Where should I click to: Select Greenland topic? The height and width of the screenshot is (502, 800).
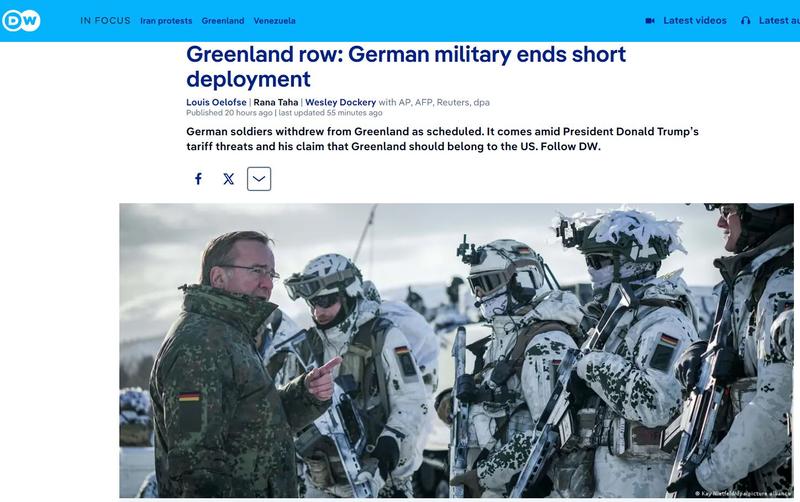coord(223,21)
